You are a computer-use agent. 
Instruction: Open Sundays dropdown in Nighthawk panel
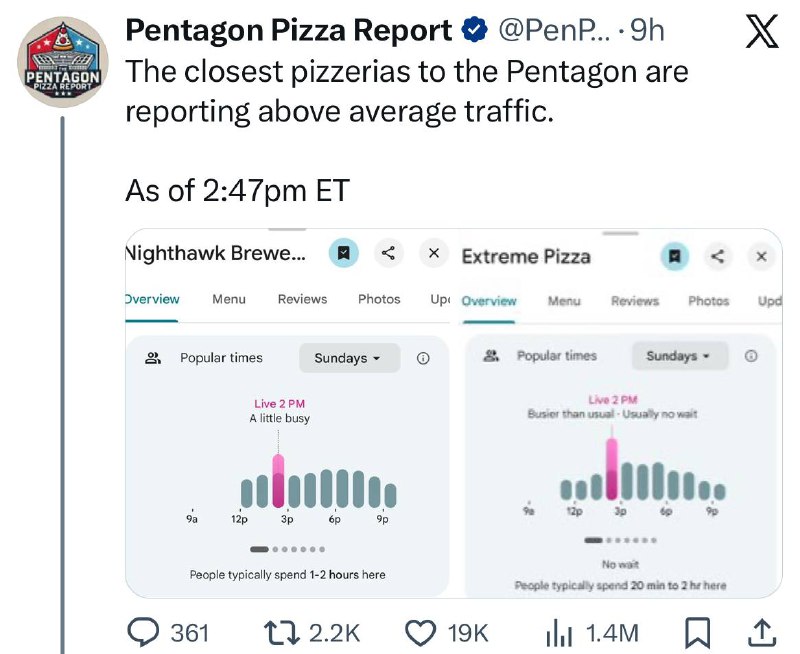[348, 358]
